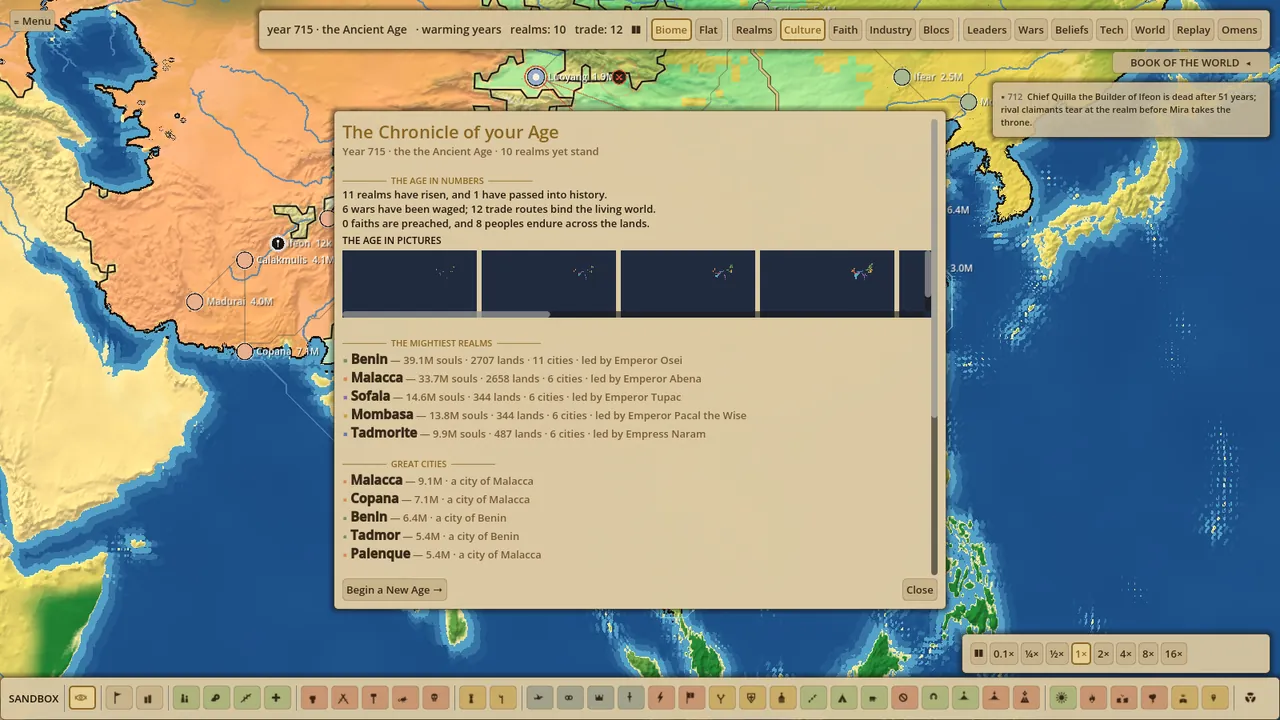Viewport: 1280px width, 720px height.
Task: Select the horseshoe arch tool icon
Action: pyautogui.click(x=934, y=698)
